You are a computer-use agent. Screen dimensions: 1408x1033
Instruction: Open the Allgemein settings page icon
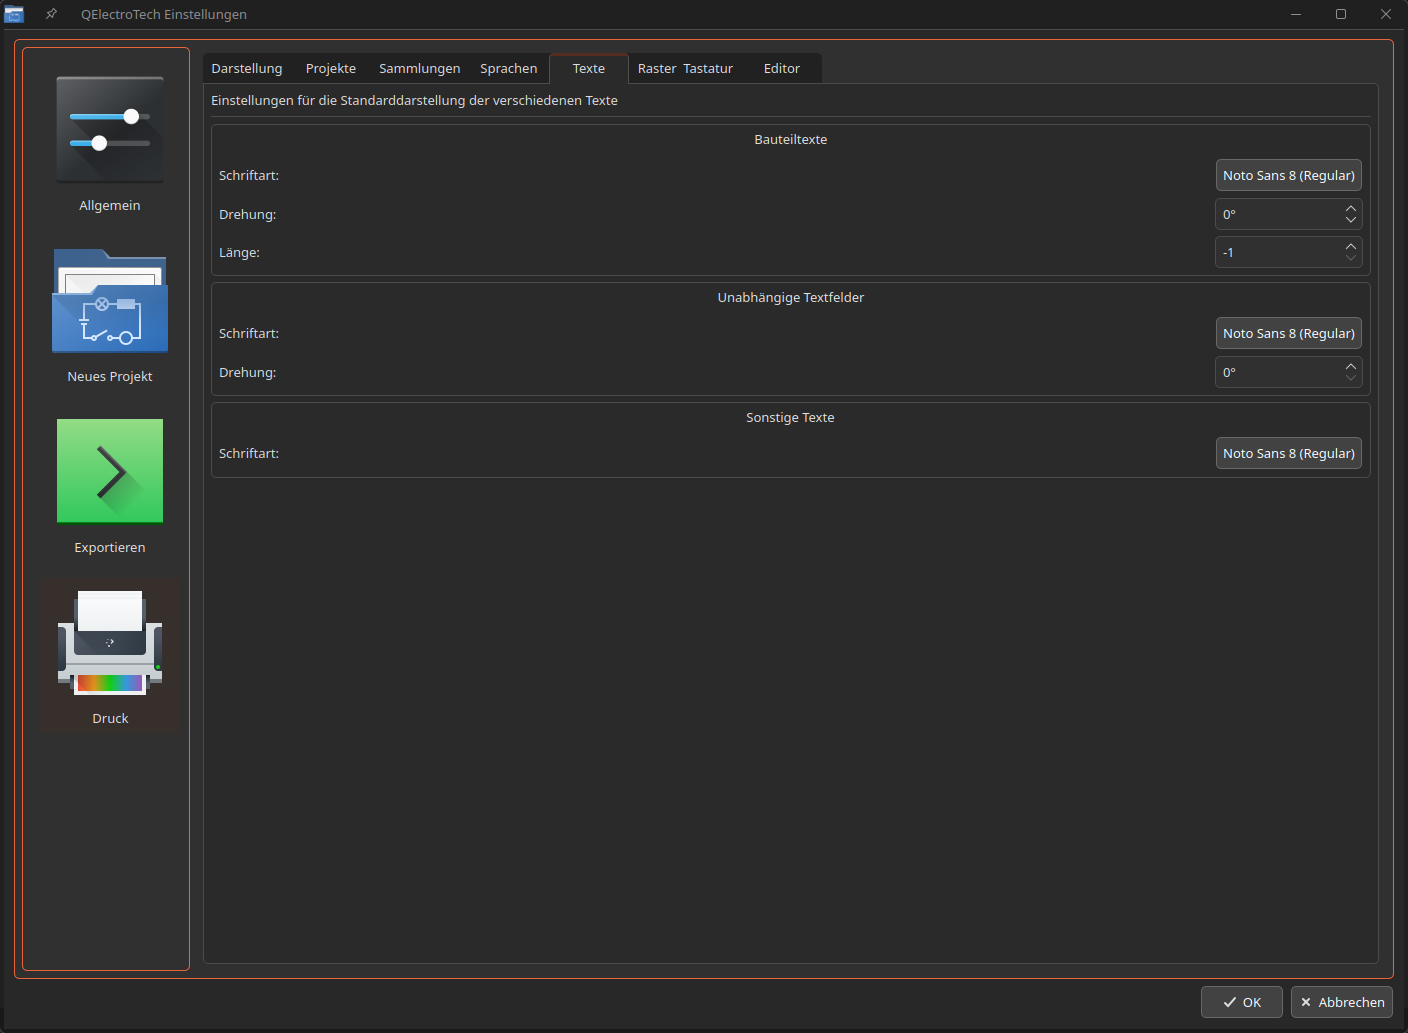(x=110, y=131)
